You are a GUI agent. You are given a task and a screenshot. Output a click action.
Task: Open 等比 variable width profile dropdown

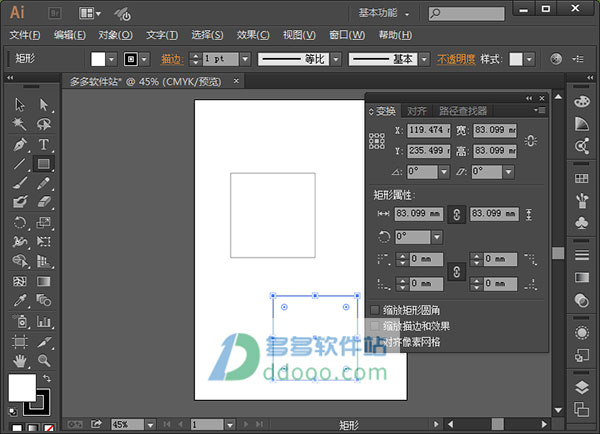336,59
